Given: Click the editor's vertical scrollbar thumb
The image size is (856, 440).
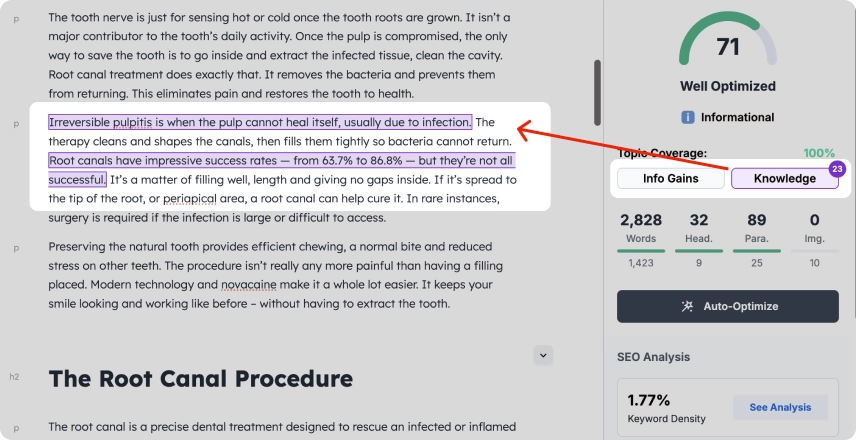Looking at the screenshot, I should (598, 91).
